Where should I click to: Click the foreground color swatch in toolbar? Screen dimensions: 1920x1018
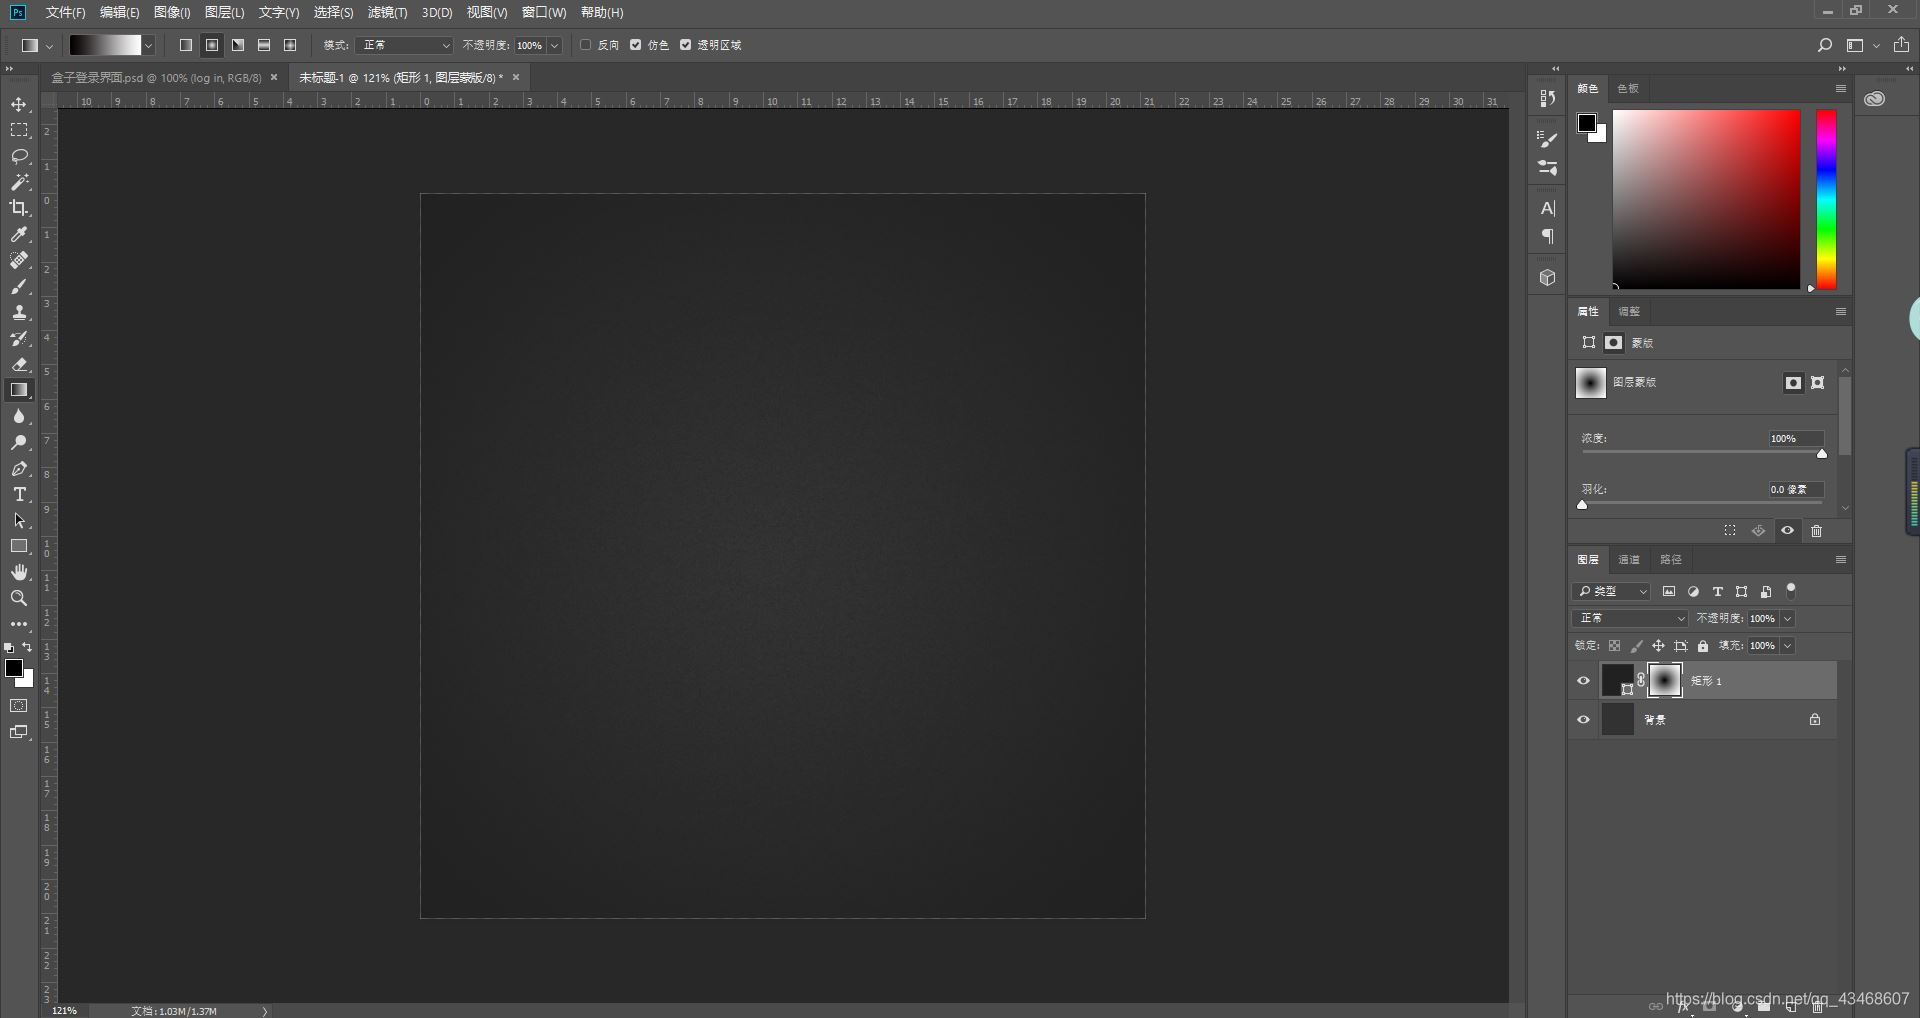[x=14, y=668]
